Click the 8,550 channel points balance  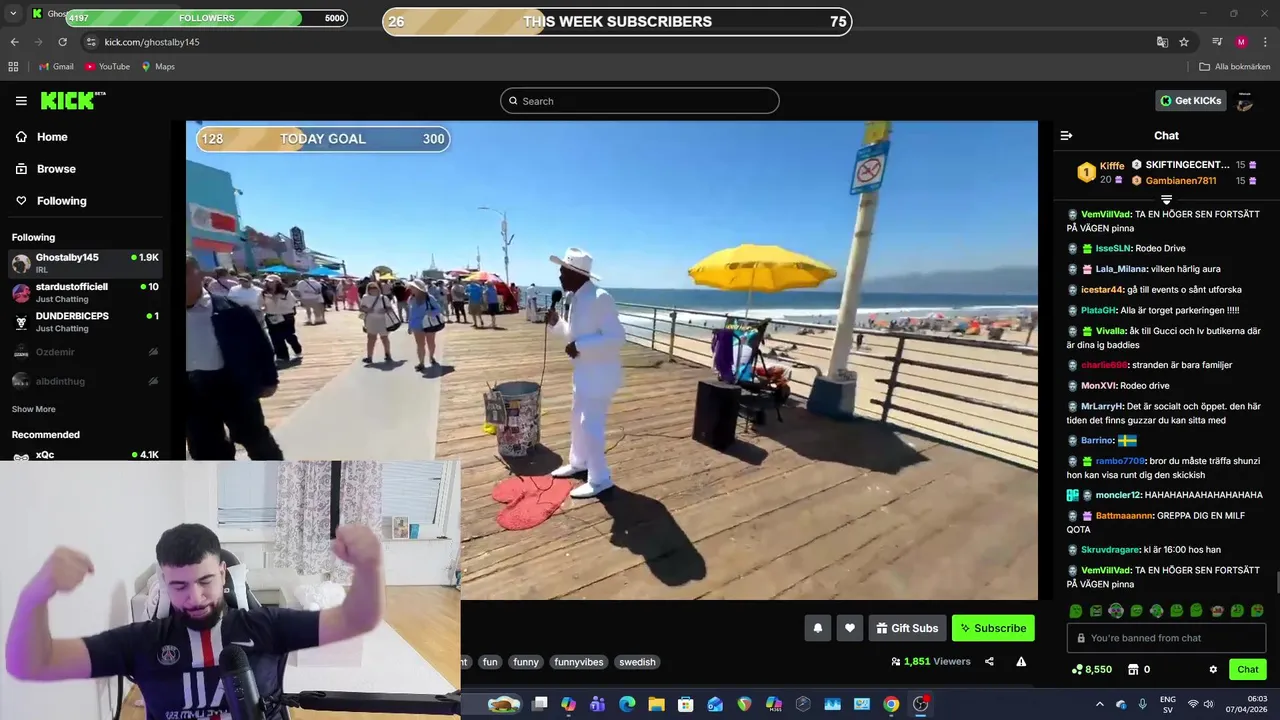click(x=1091, y=670)
